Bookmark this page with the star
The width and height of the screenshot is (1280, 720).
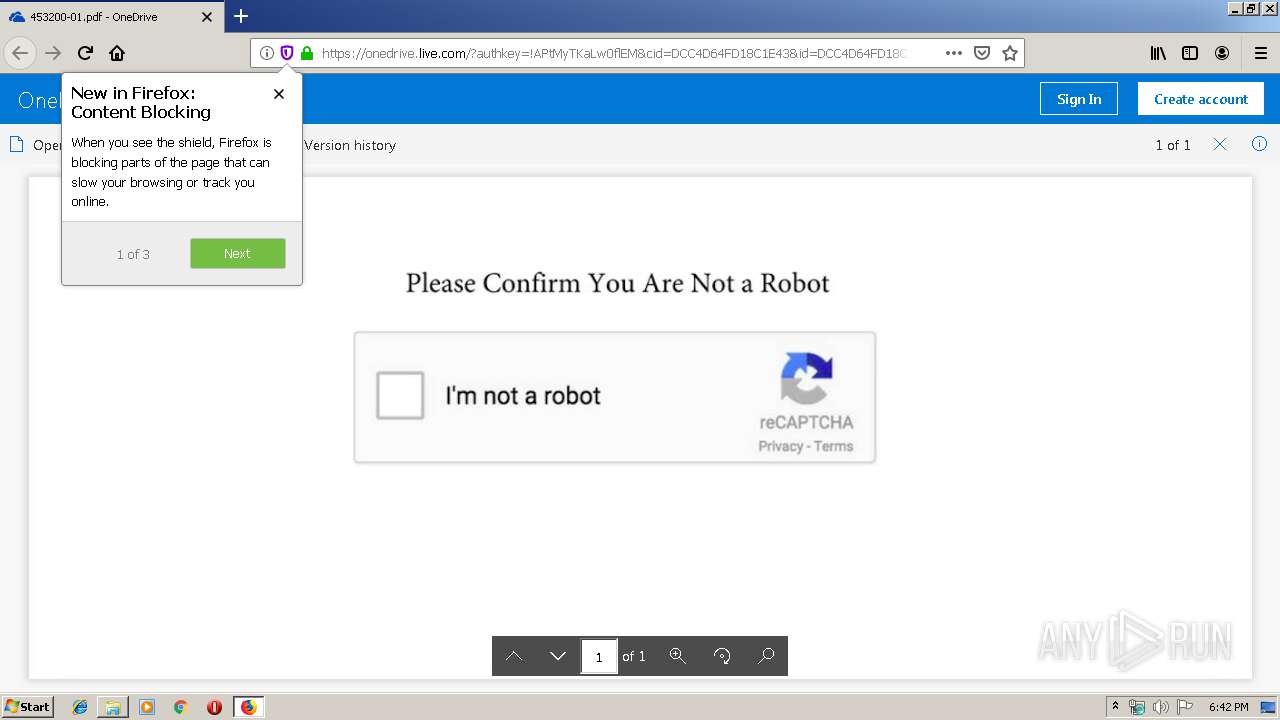[1010, 53]
